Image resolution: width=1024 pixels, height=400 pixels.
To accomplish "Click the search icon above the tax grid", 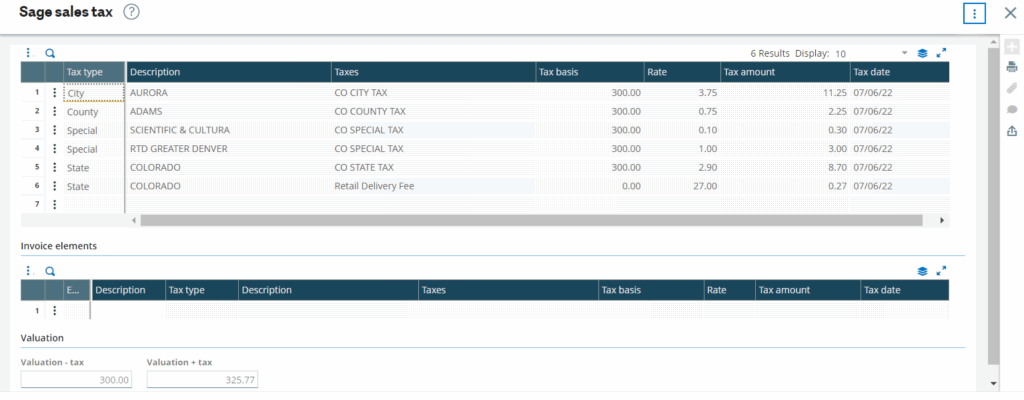I will 50,53.
